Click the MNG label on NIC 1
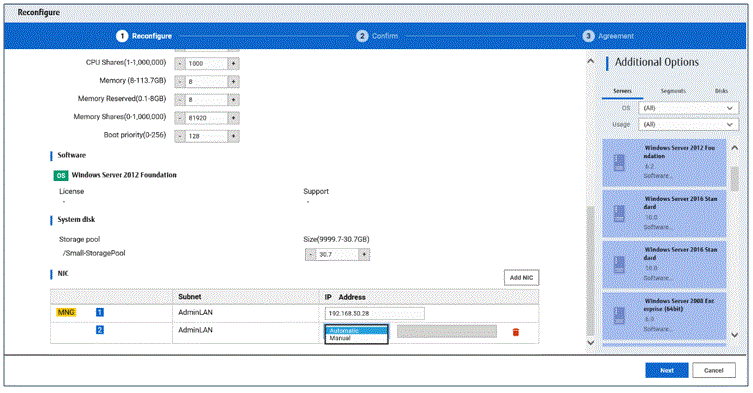The image size is (753, 393). pos(66,312)
